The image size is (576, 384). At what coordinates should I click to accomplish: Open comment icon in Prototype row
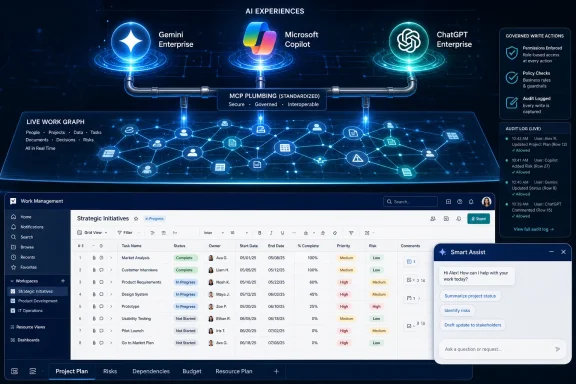(101, 306)
